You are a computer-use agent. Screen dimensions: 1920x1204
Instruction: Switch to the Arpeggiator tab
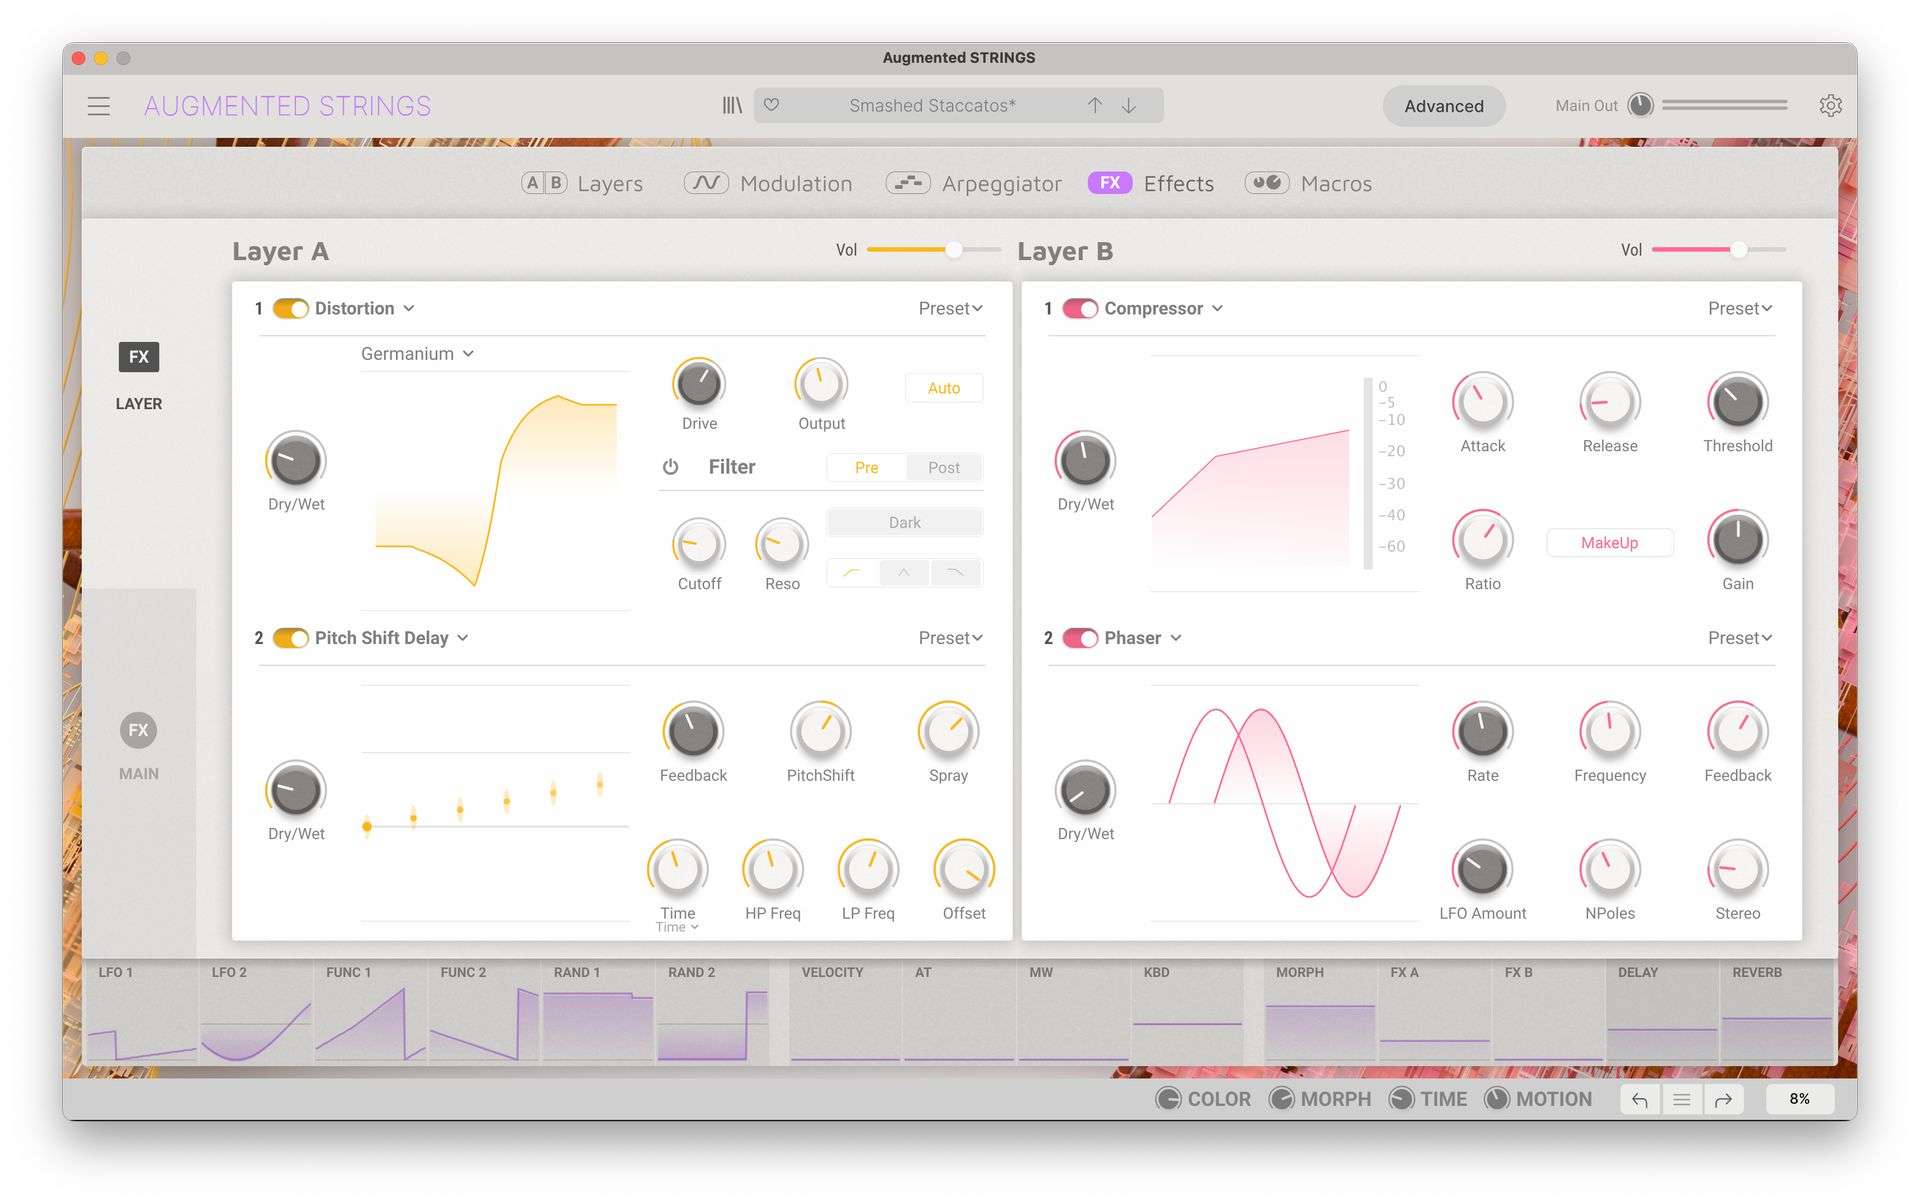pos(973,183)
